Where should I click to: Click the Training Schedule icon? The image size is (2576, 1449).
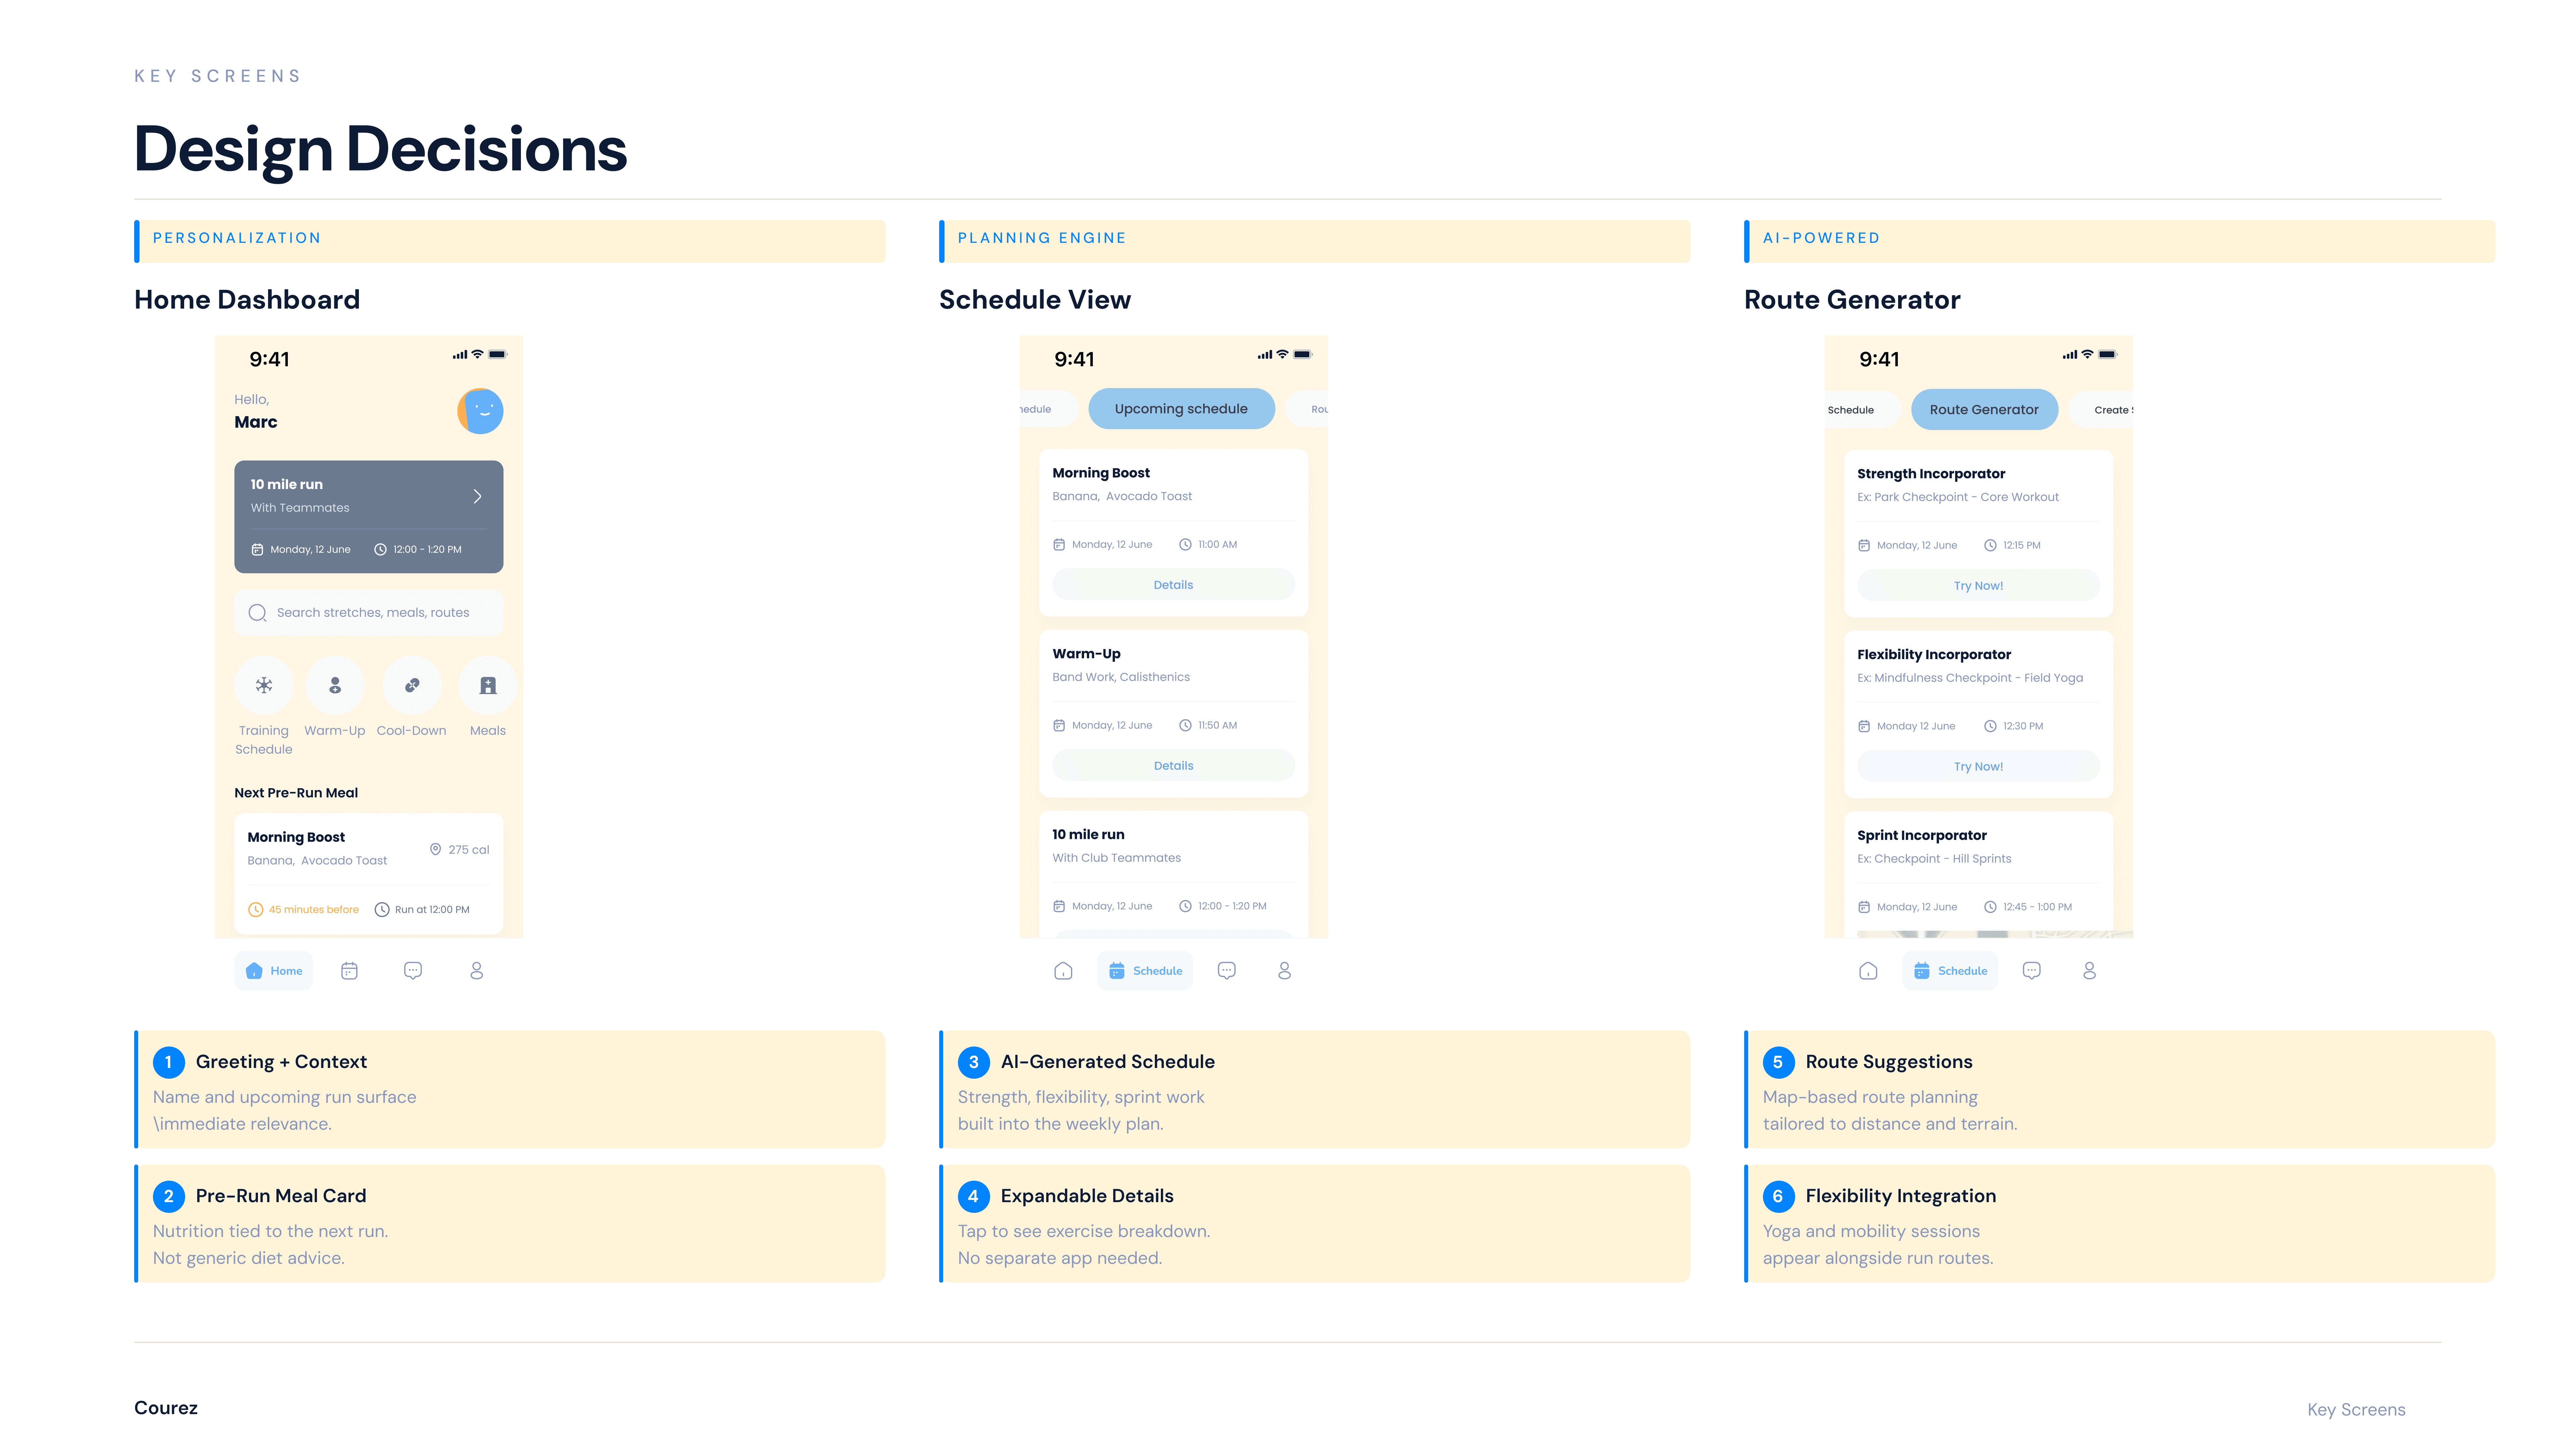263,685
